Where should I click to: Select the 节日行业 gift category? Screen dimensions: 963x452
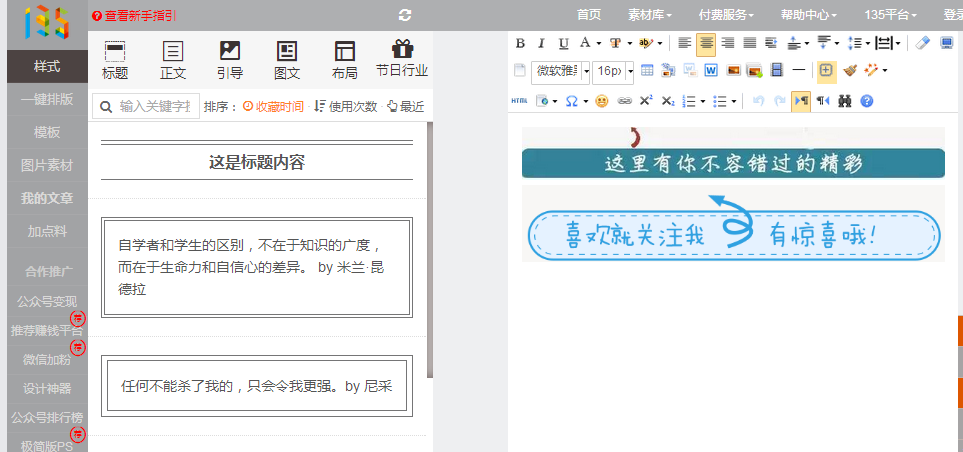click(x=402, y=59)
